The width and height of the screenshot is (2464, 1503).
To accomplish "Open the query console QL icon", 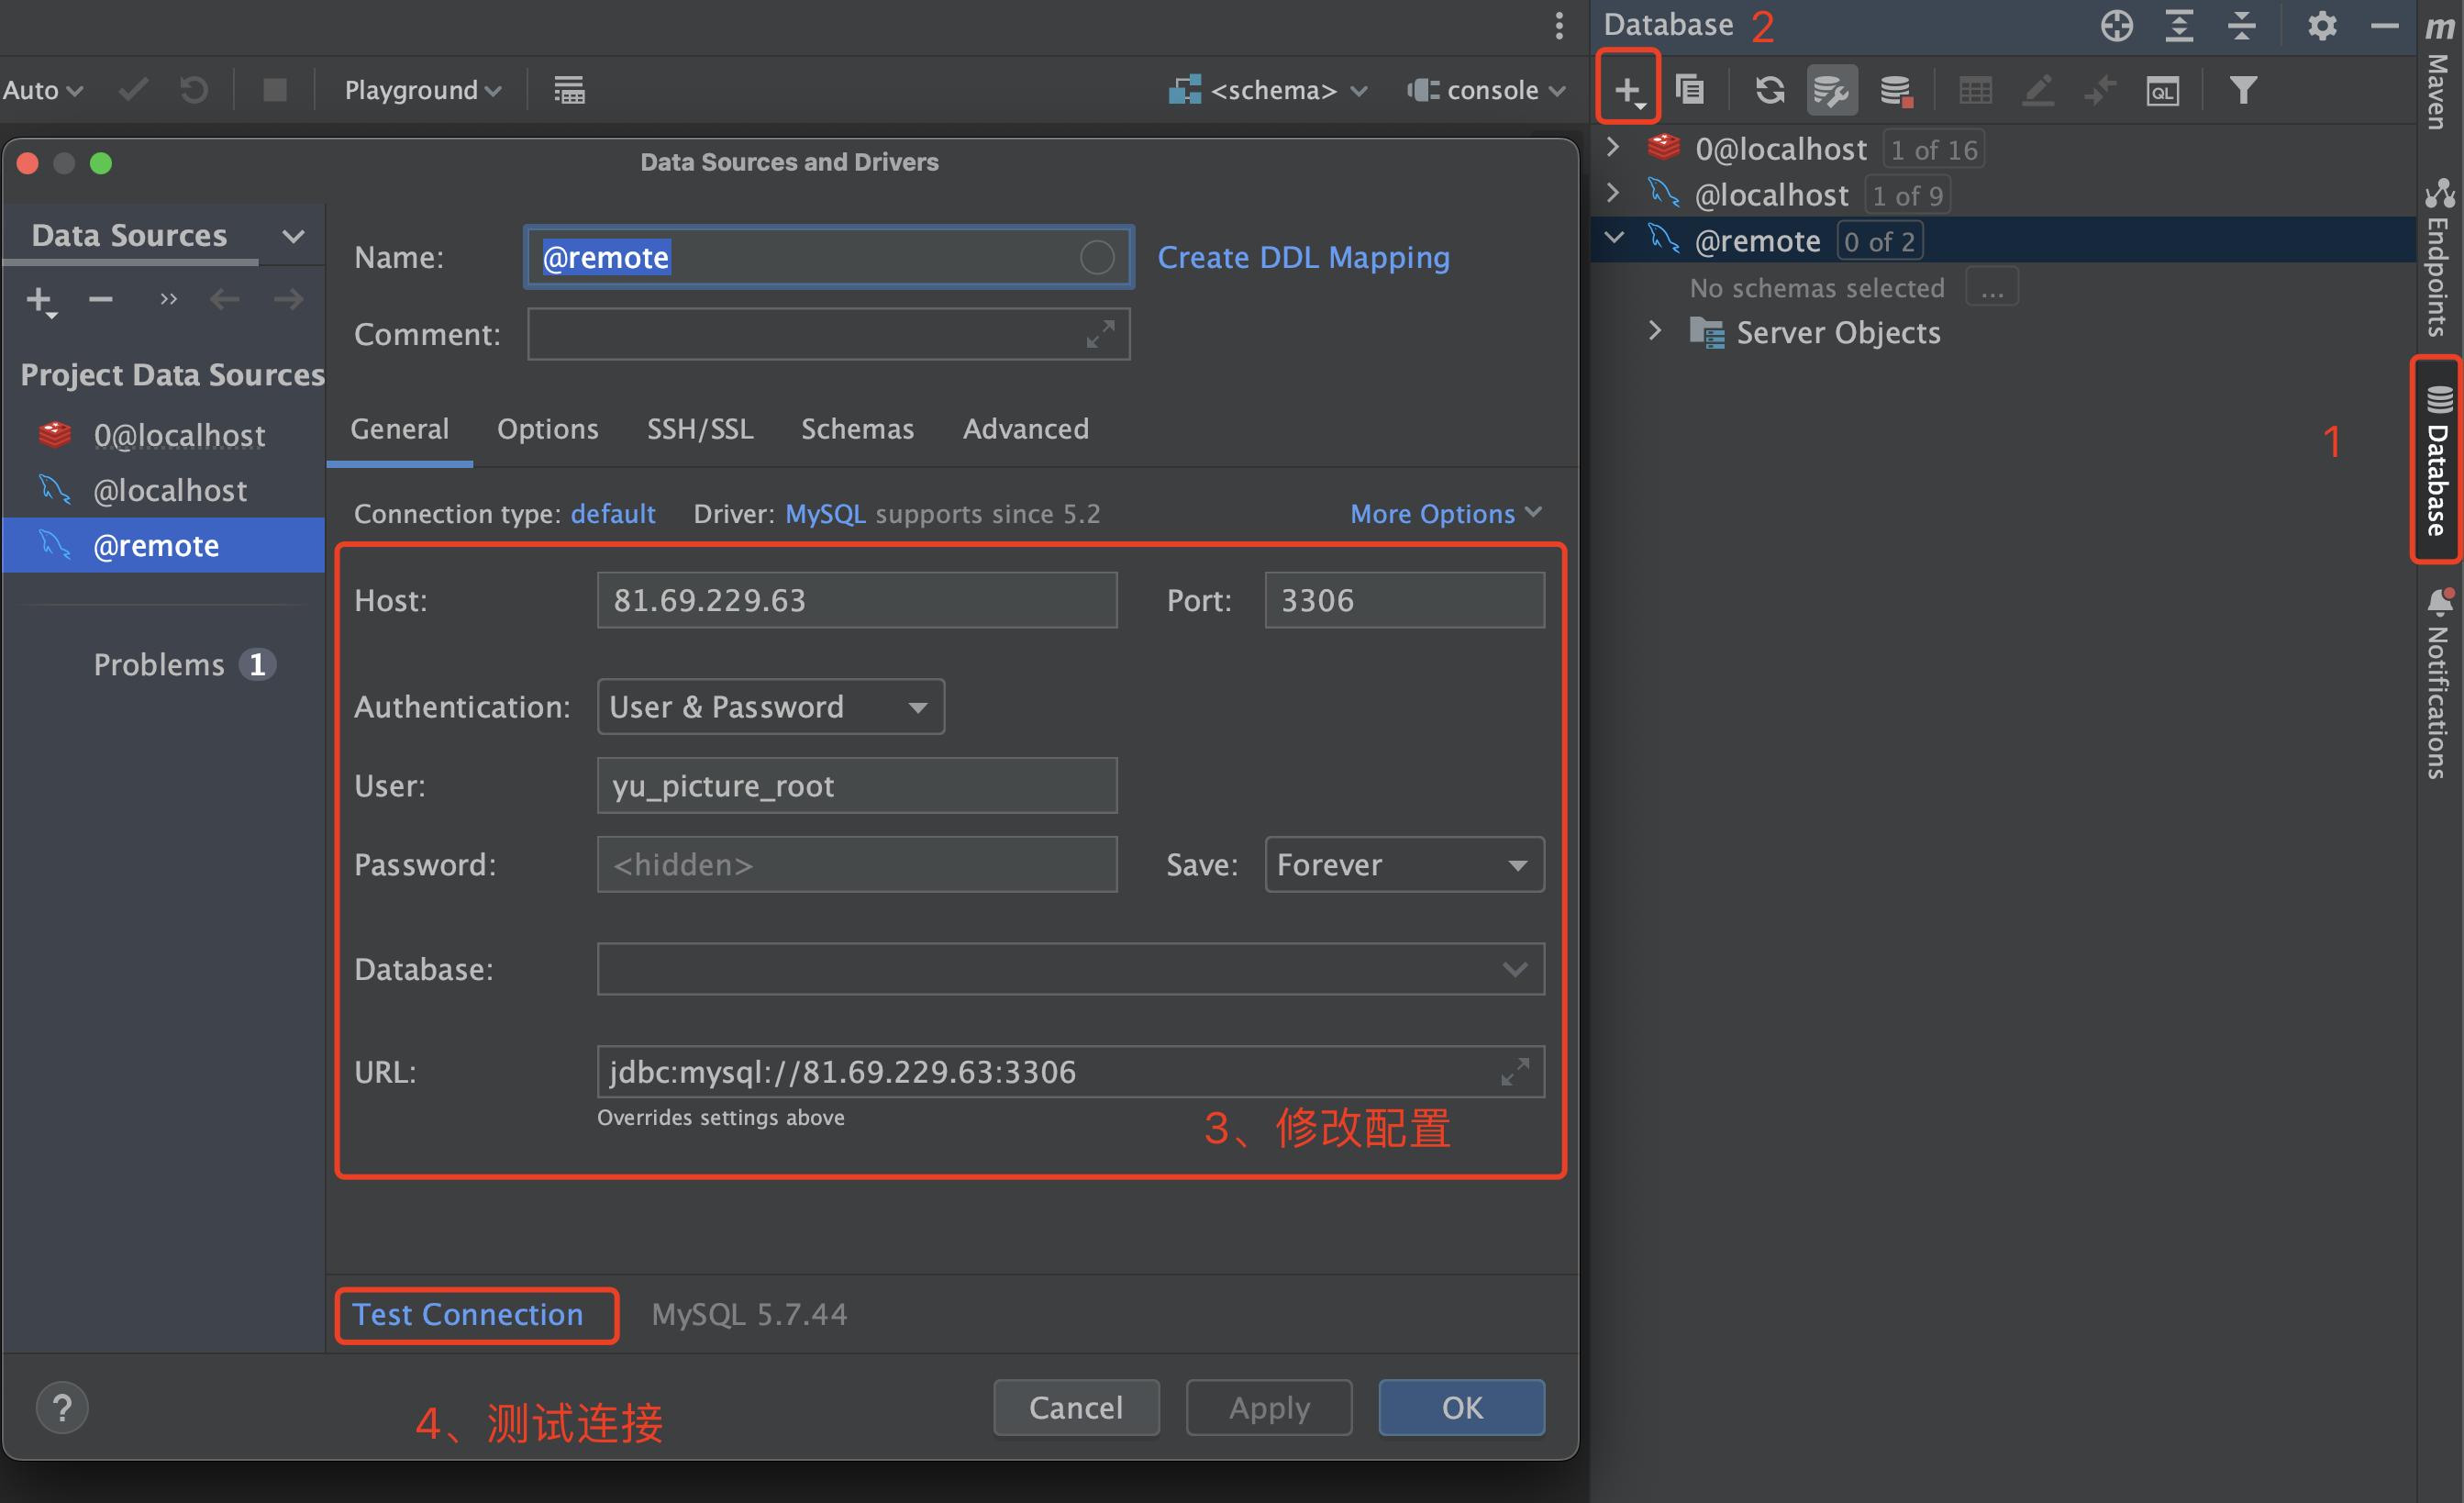I will pyautogui.click(x=2162, y=91).
